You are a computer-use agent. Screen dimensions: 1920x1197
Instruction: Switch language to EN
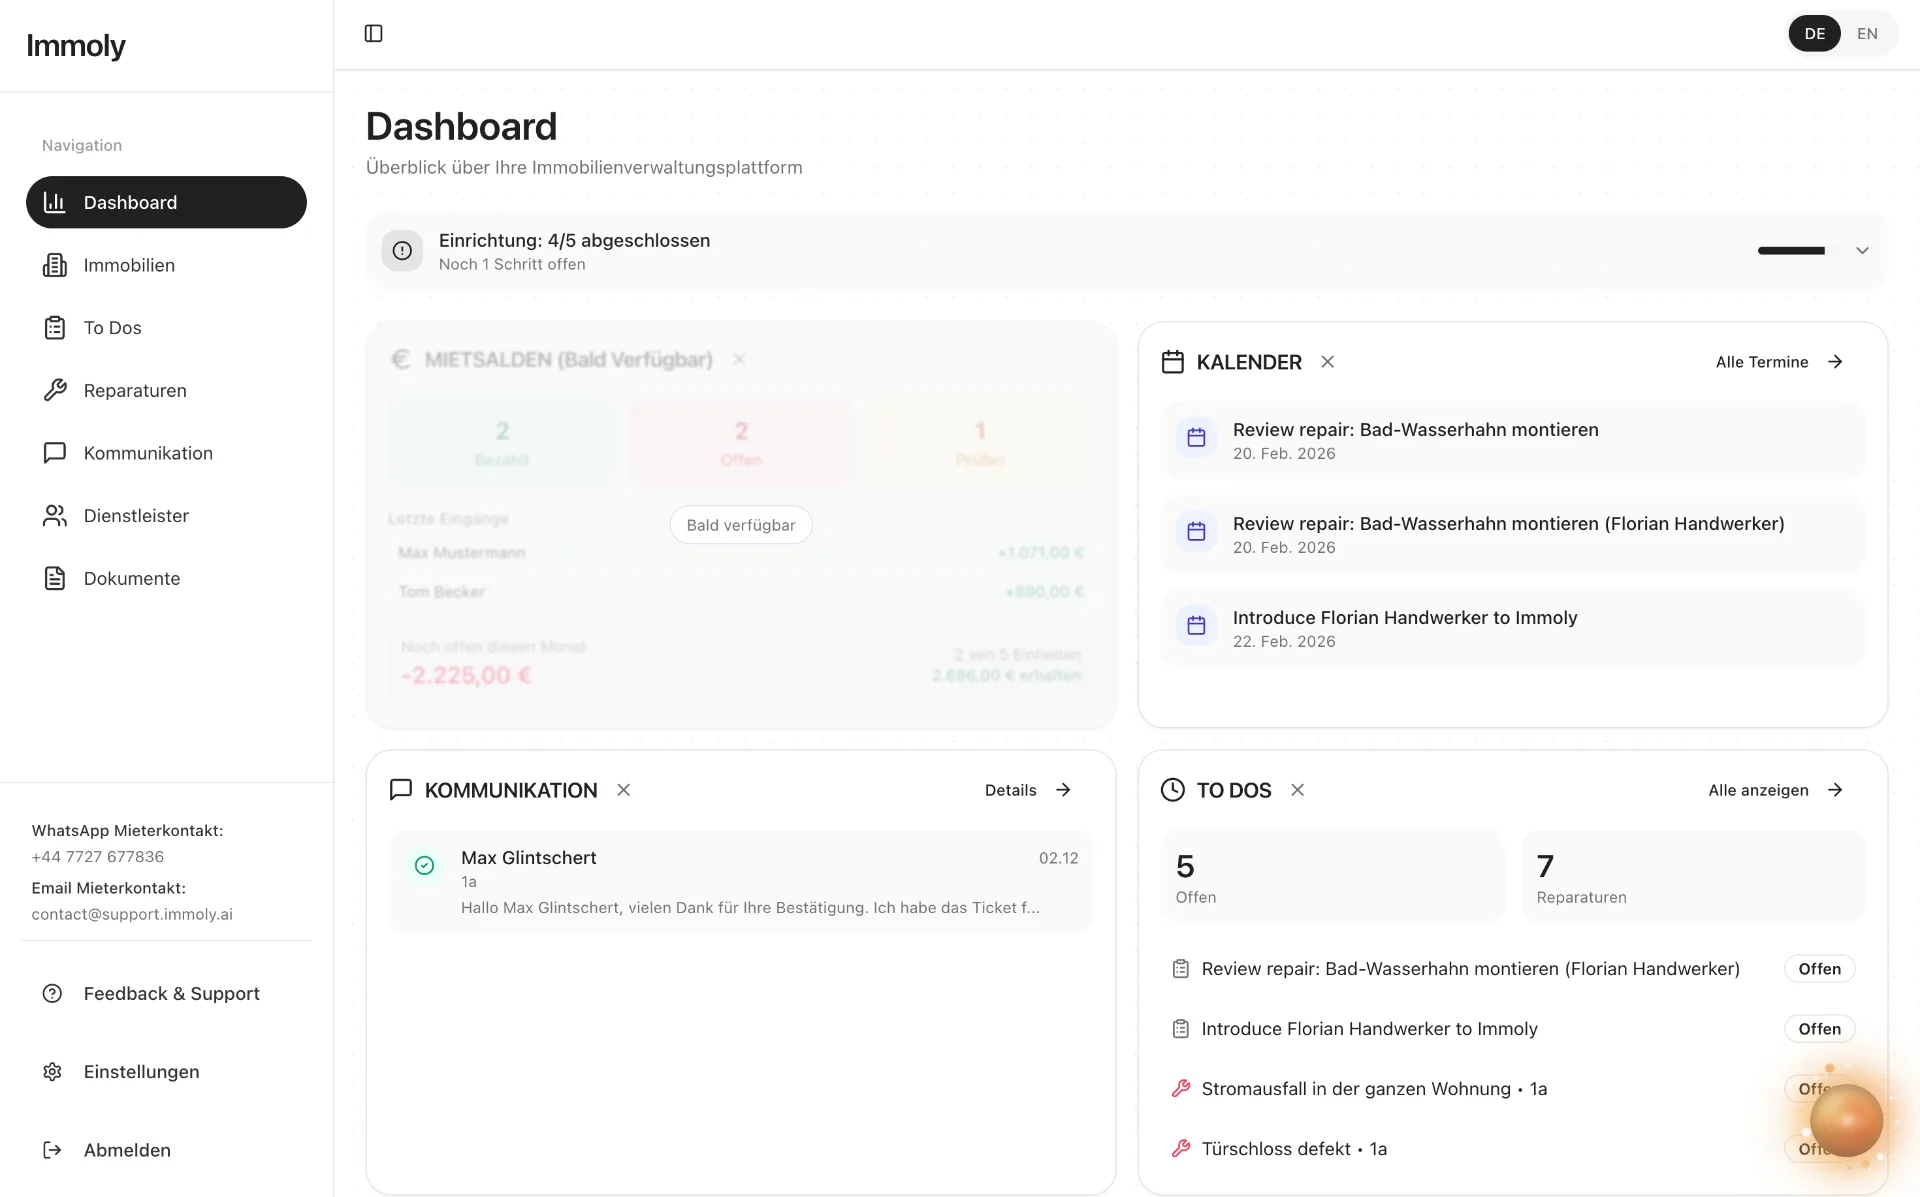[x=1867, y=34]
